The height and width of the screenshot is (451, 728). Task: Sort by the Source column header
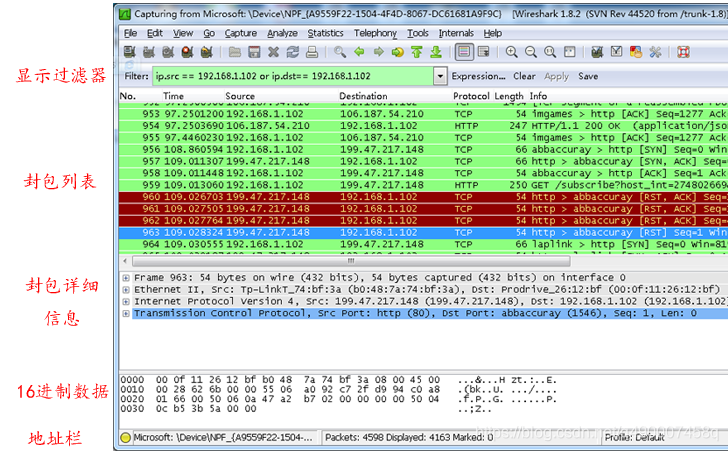coord(240,96)
